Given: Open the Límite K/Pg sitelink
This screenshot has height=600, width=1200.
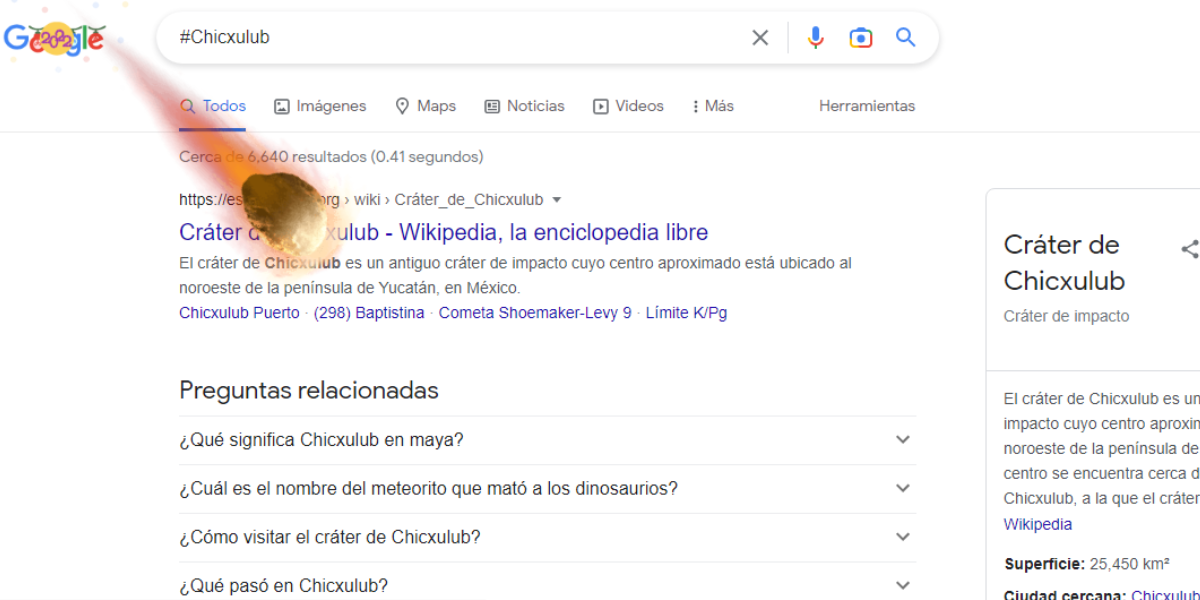Looking at the screenshot, I should [x=686, y=313].
